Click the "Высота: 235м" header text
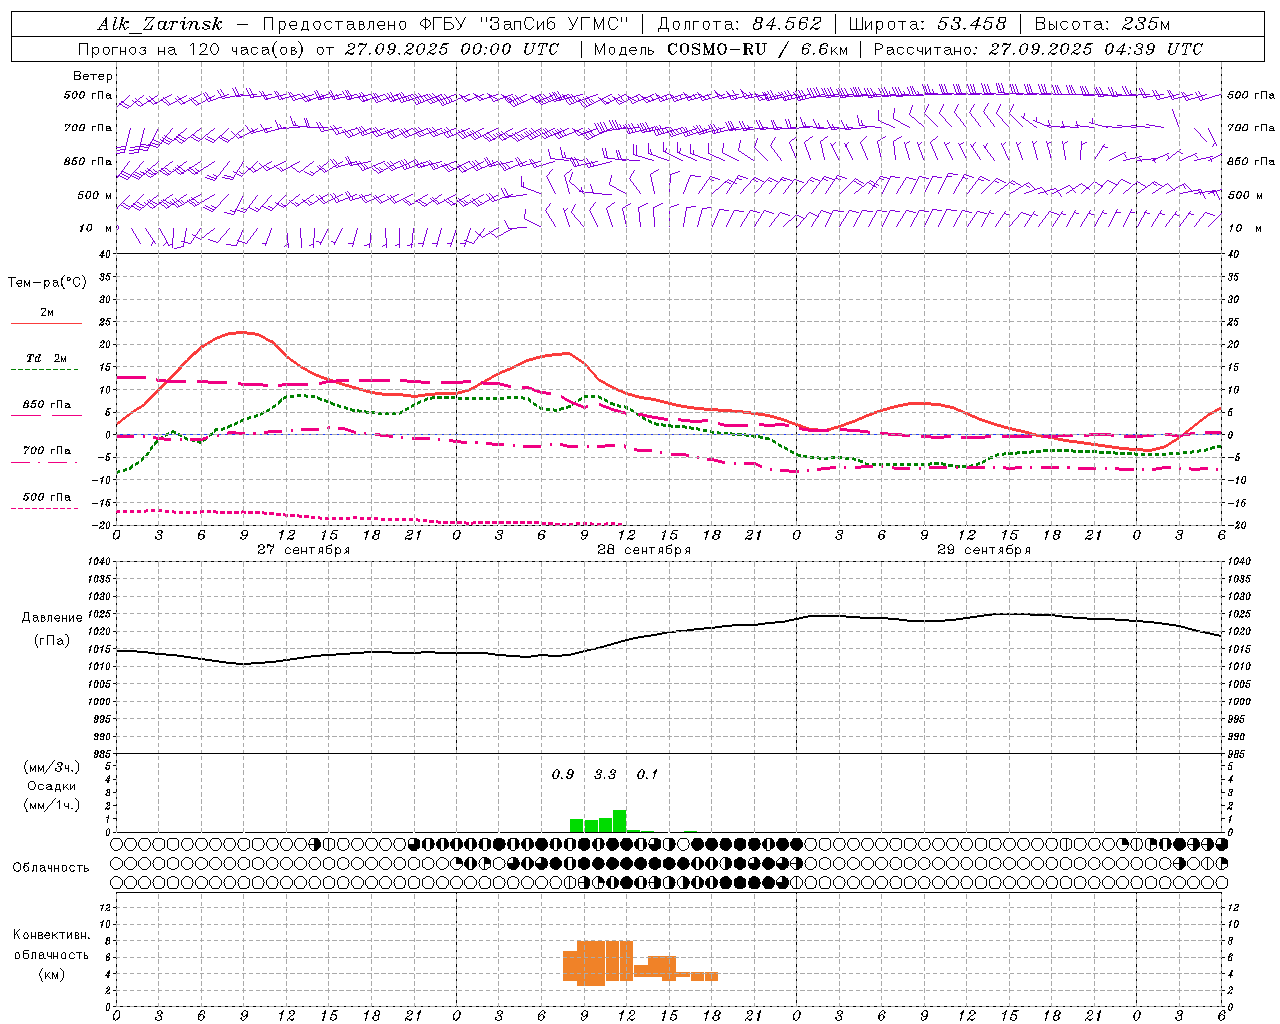The height and width of the screenshot is (1024, 1280). (x=1102, y=24)
